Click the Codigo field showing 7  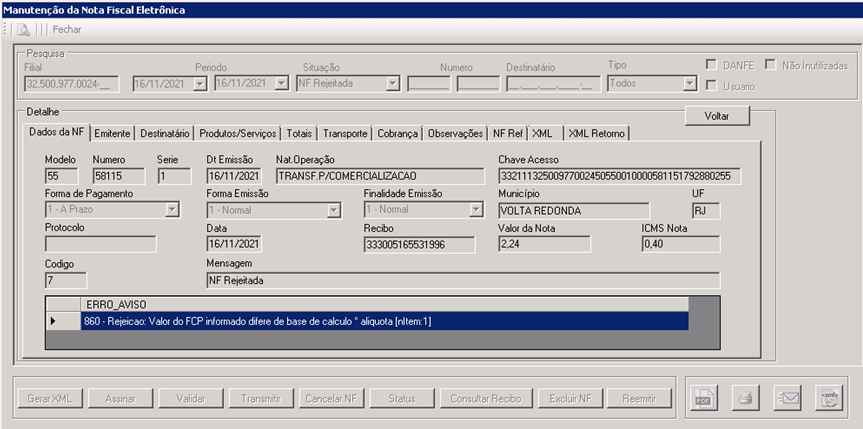[65, 281]
